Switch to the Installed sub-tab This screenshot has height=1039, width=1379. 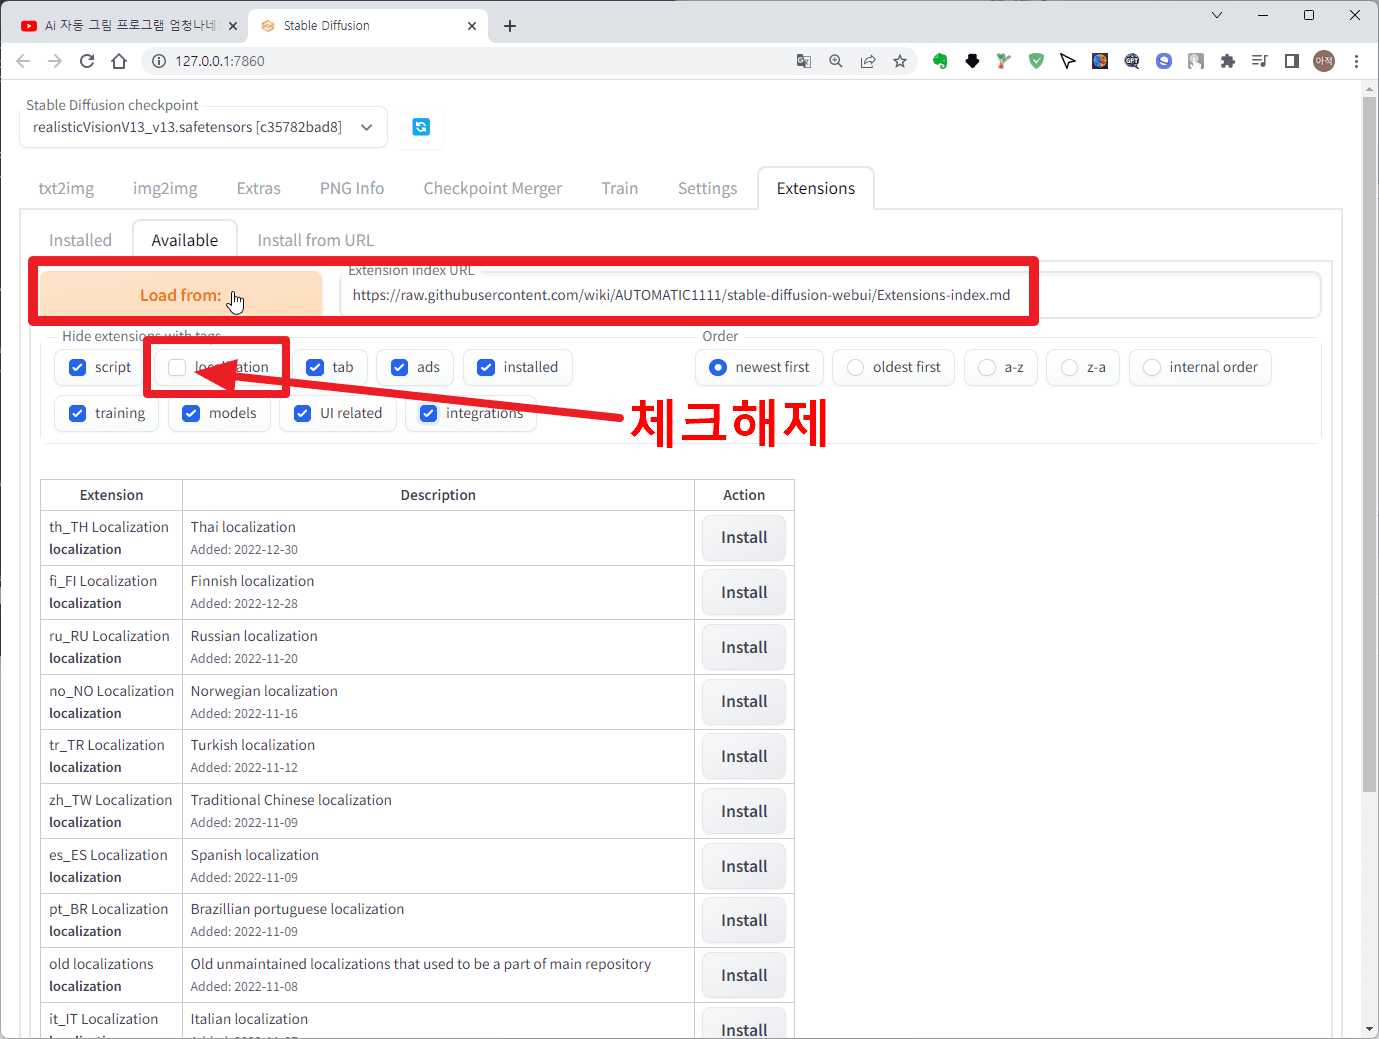pyautogui.click(x=80, y=240)
